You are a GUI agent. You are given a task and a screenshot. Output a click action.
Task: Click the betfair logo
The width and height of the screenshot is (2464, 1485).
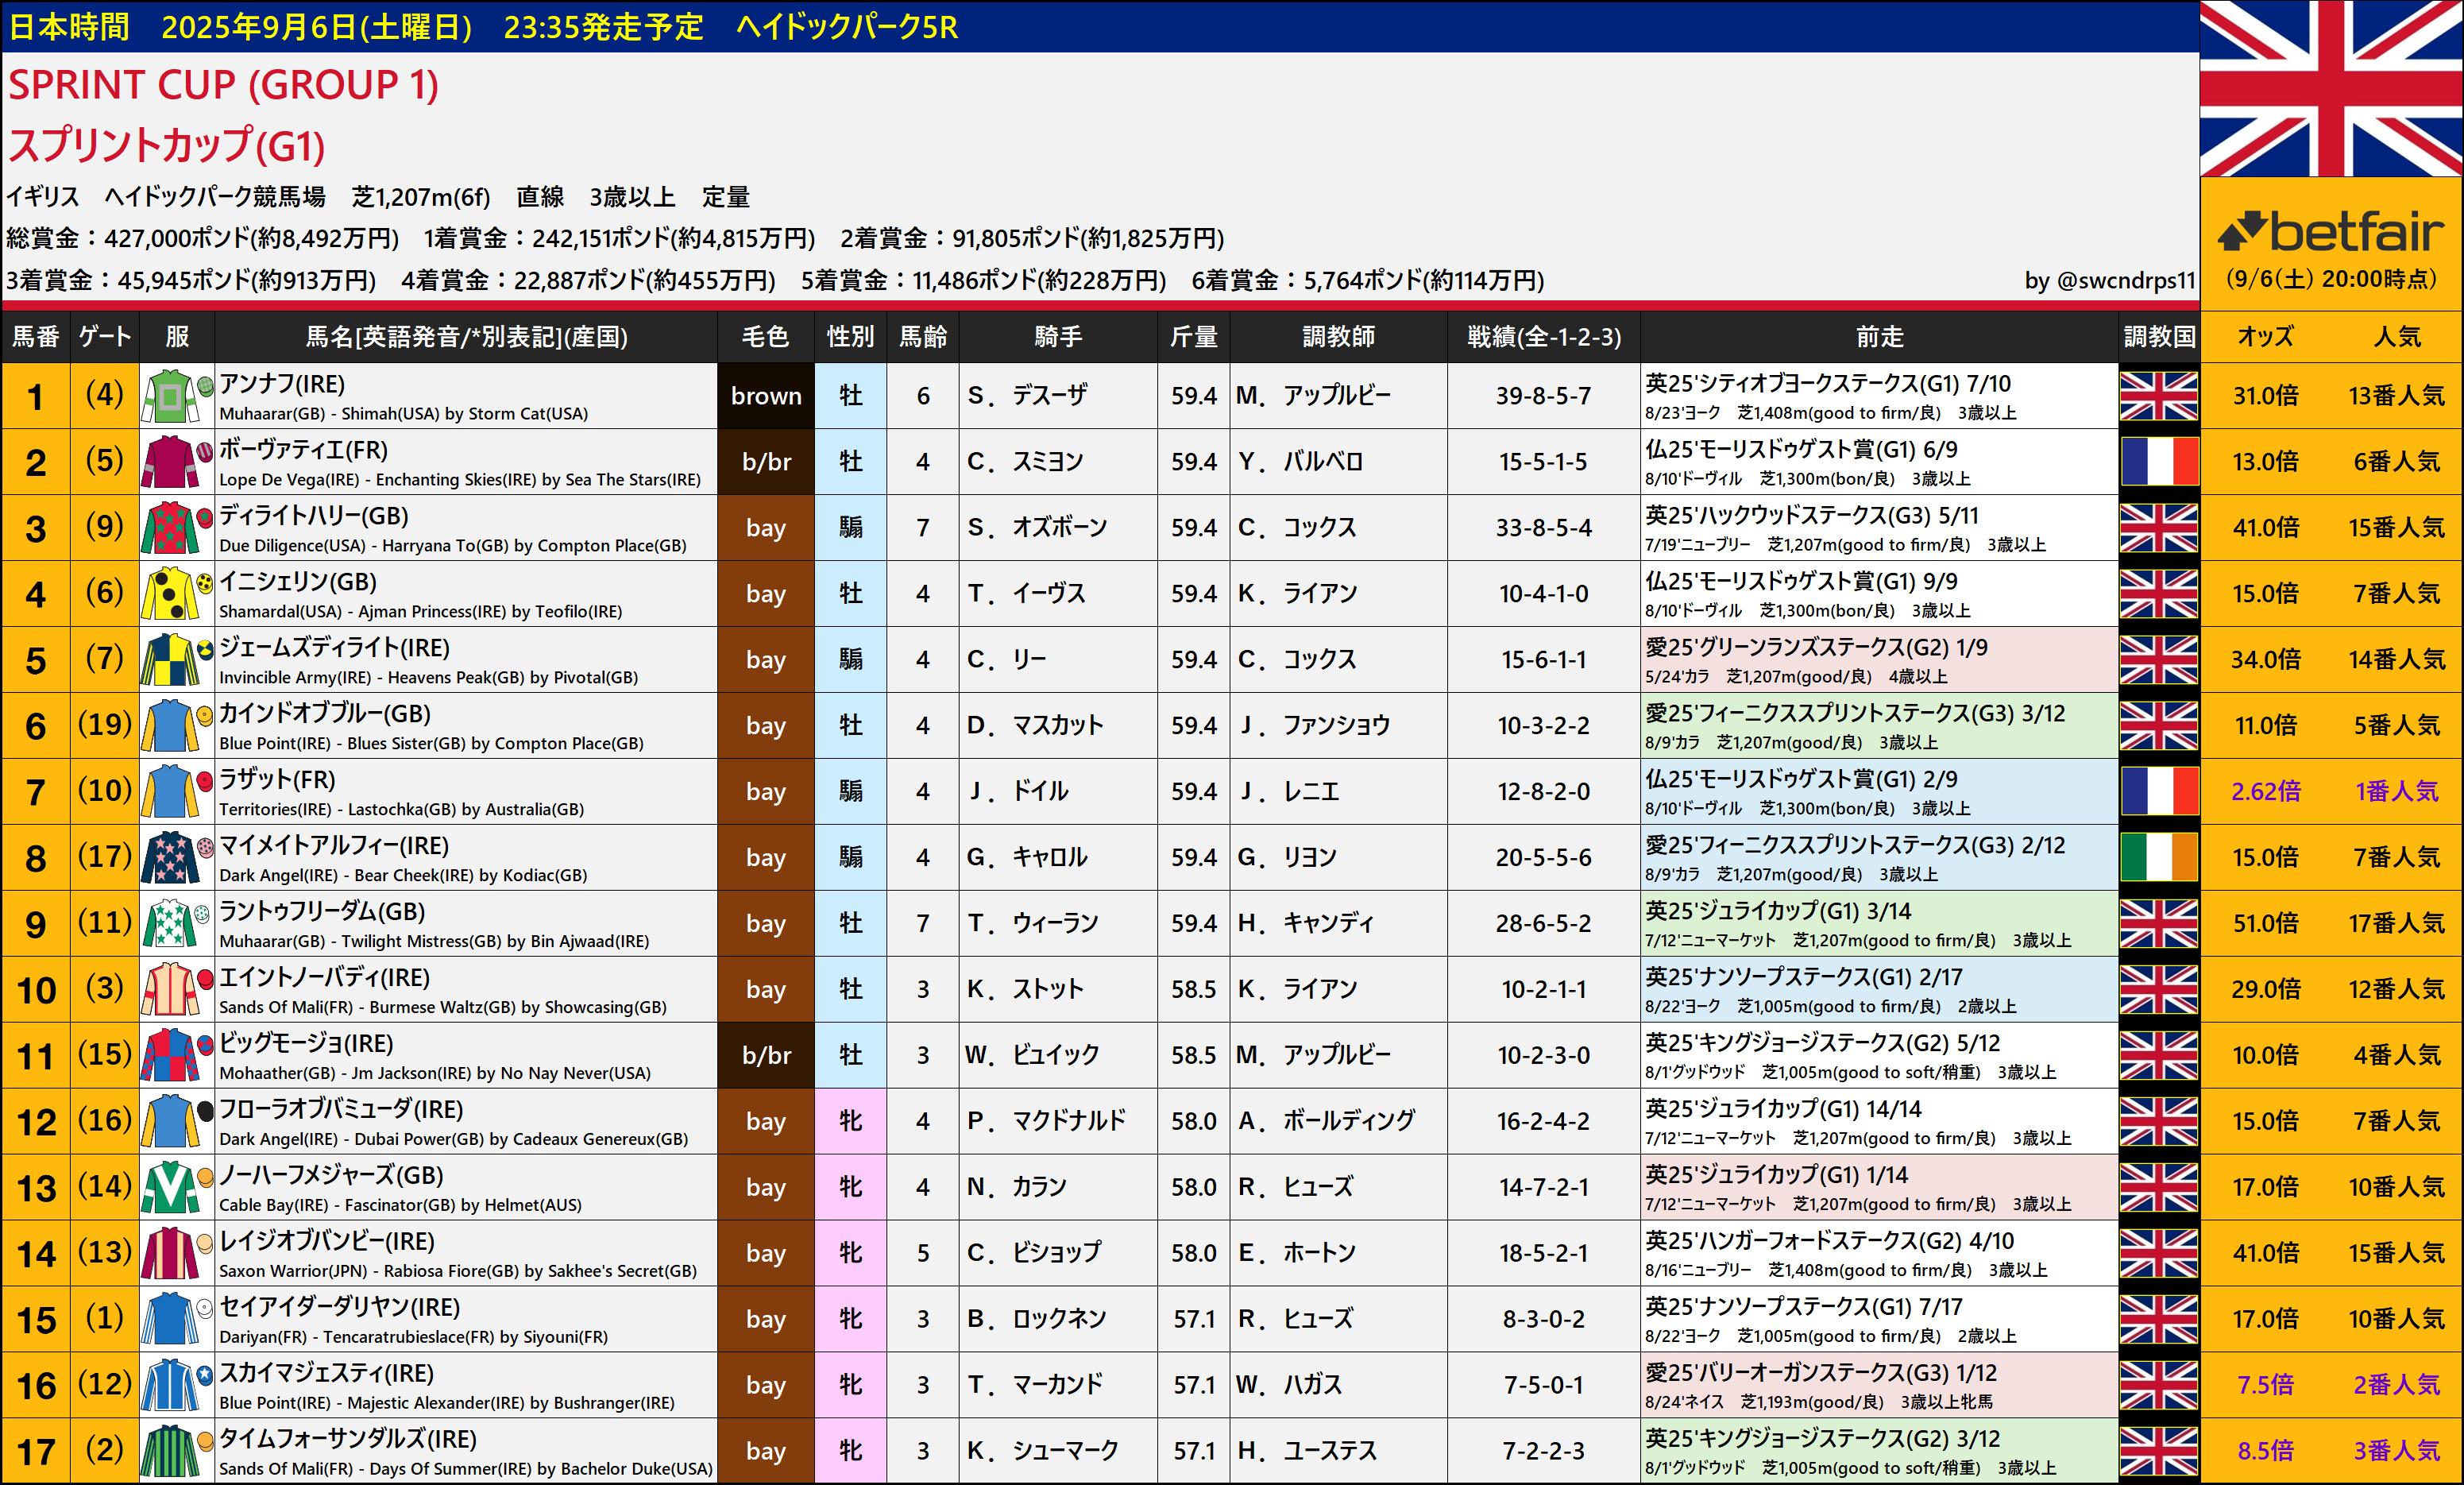point(2331,232)
